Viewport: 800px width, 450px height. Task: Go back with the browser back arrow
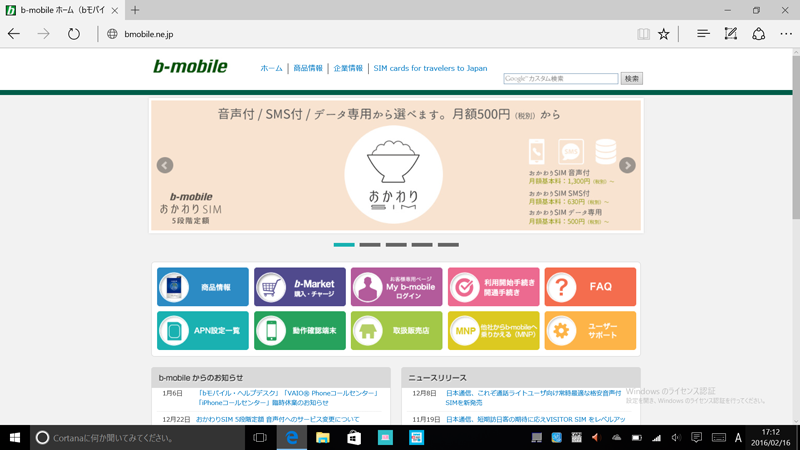tap(14, 34)
